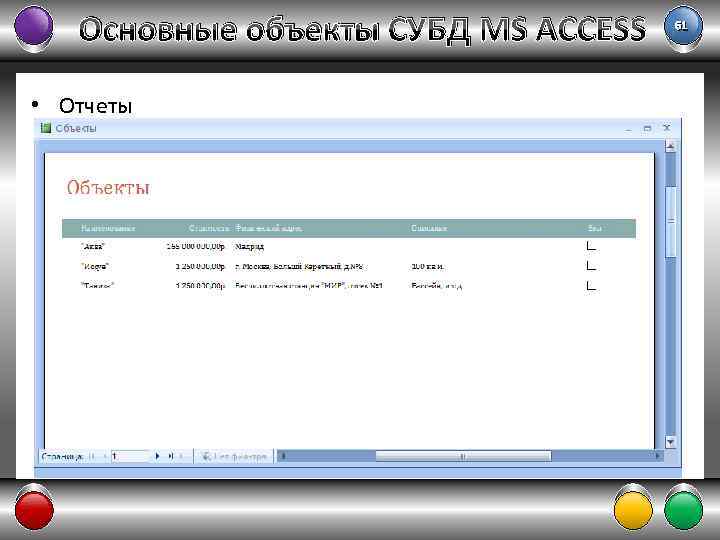Click the '300 кв.м.' description cell
This screenshot has width=720, height=540.
click(x=428, y=266)
